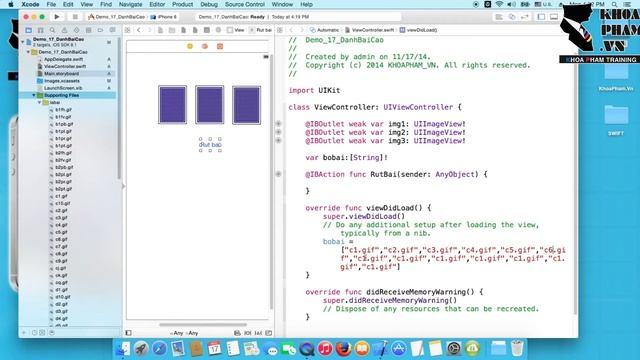This screenshot has height=360, width=640.
Task: Collapse the Demo_17_DanhBaiCao project root
Action: (x=23, y=42)
